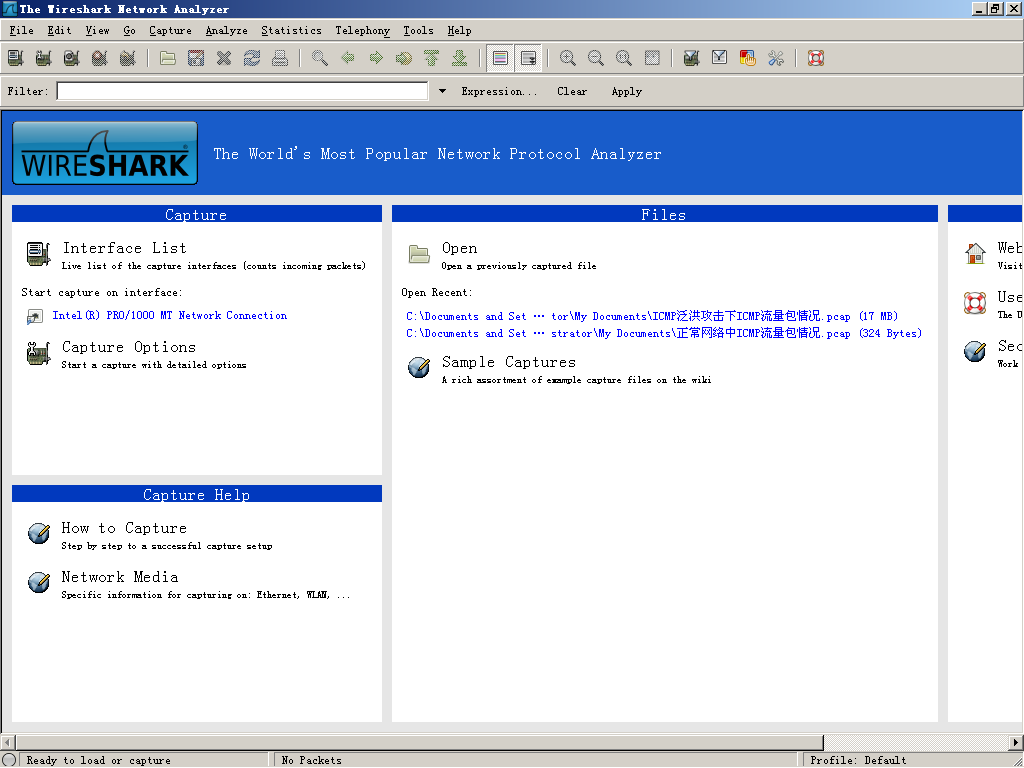This screenshot has width=1024, height=768.
Task: Open the Help menu in the menu bar
Action: (x=459, y=31)
